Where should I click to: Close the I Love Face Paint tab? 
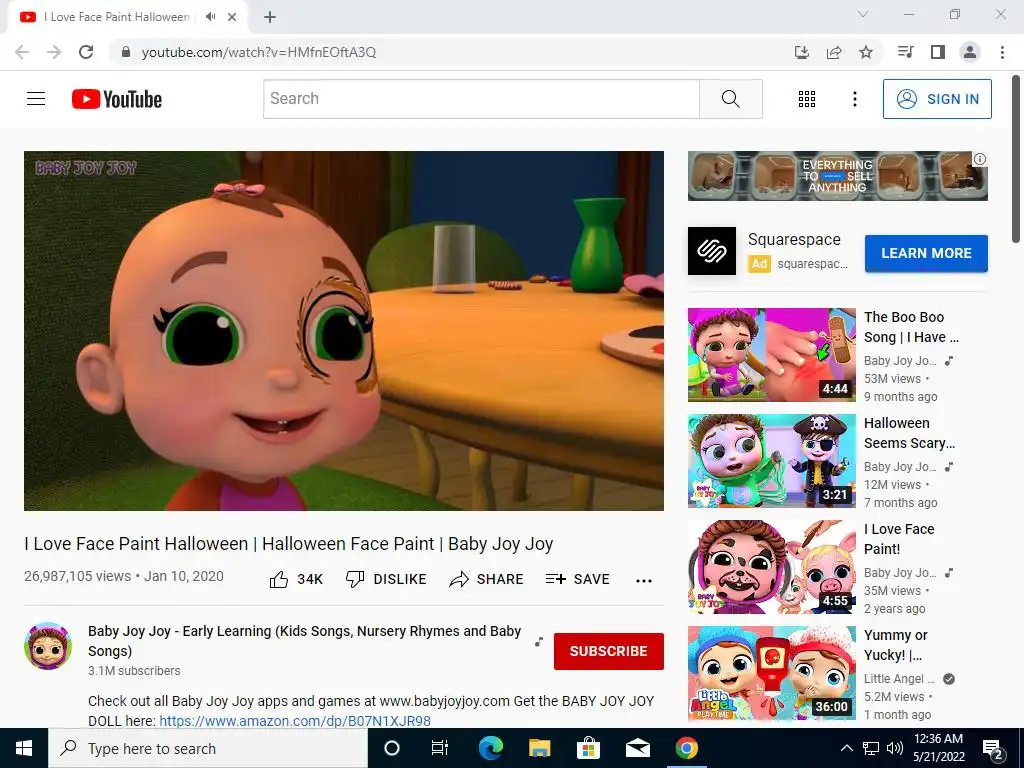tap(232, 17)
